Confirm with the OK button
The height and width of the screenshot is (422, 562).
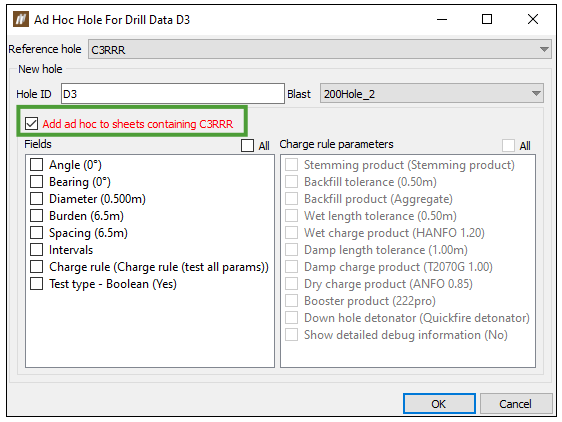click(x=439, y=404)
